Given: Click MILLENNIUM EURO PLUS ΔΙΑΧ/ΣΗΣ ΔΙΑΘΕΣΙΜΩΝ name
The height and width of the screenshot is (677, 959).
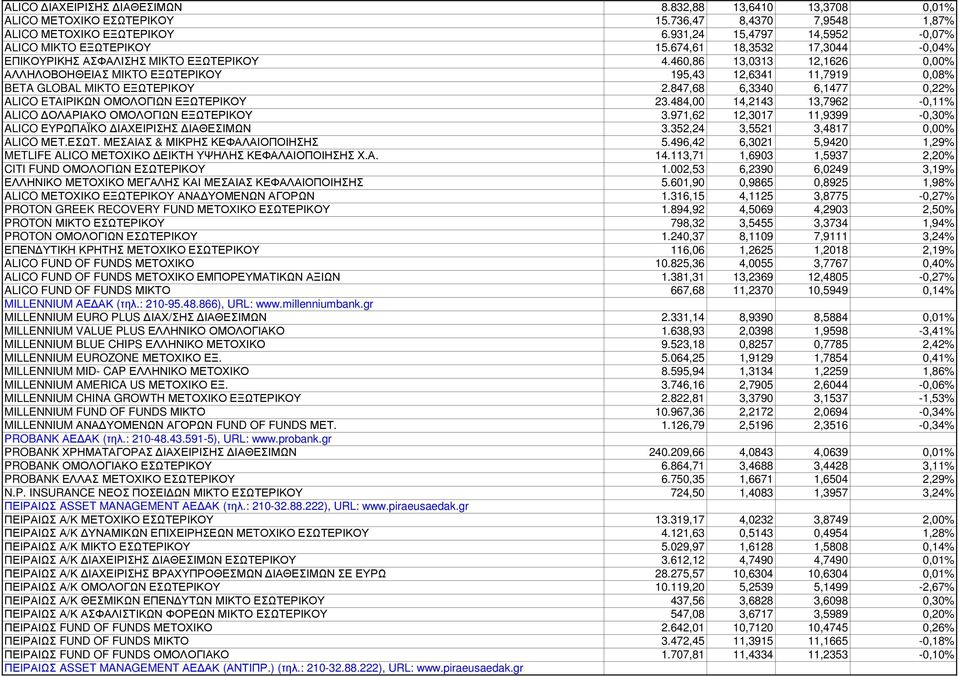Looking at the screenshot, I should click(x=136, y=317).
